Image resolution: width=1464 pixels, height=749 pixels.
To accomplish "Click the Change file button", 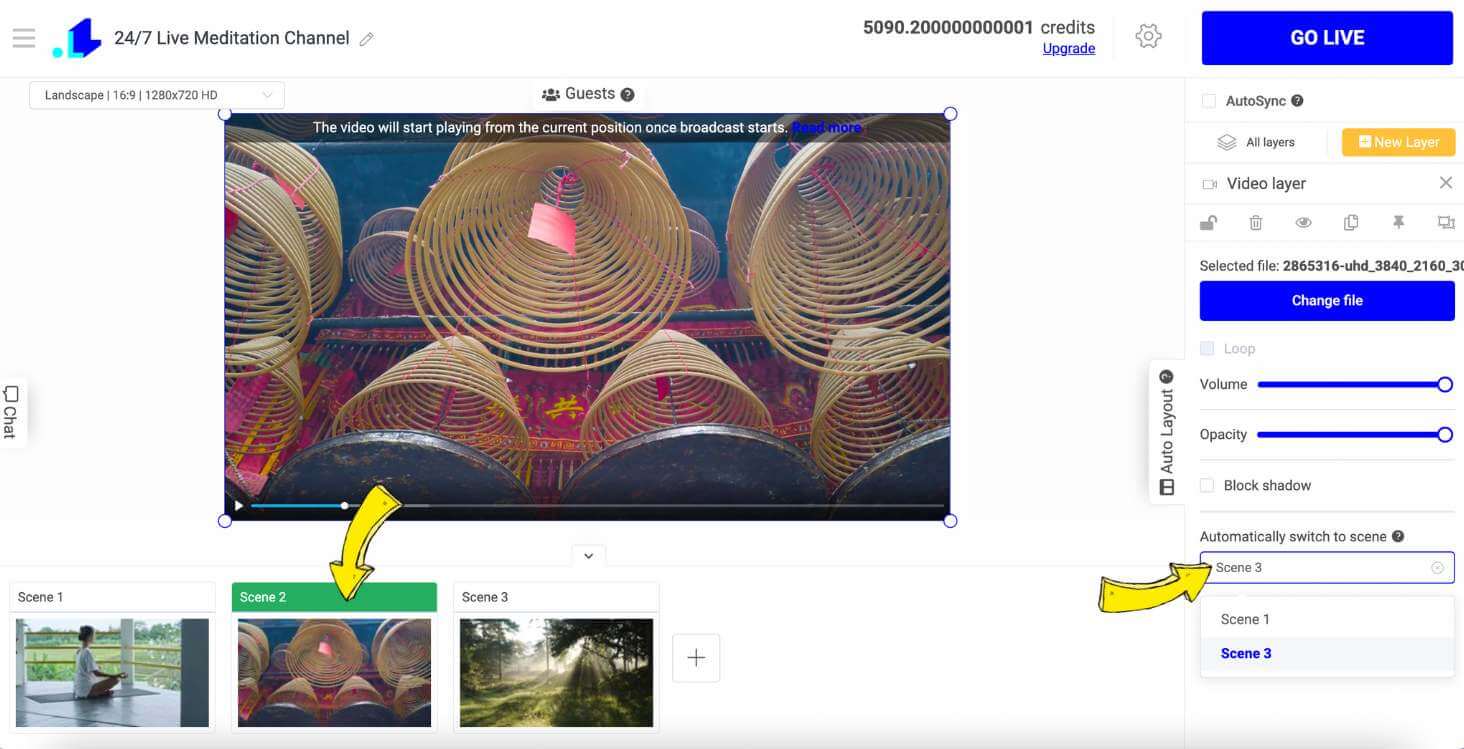I will (1327, 301).
